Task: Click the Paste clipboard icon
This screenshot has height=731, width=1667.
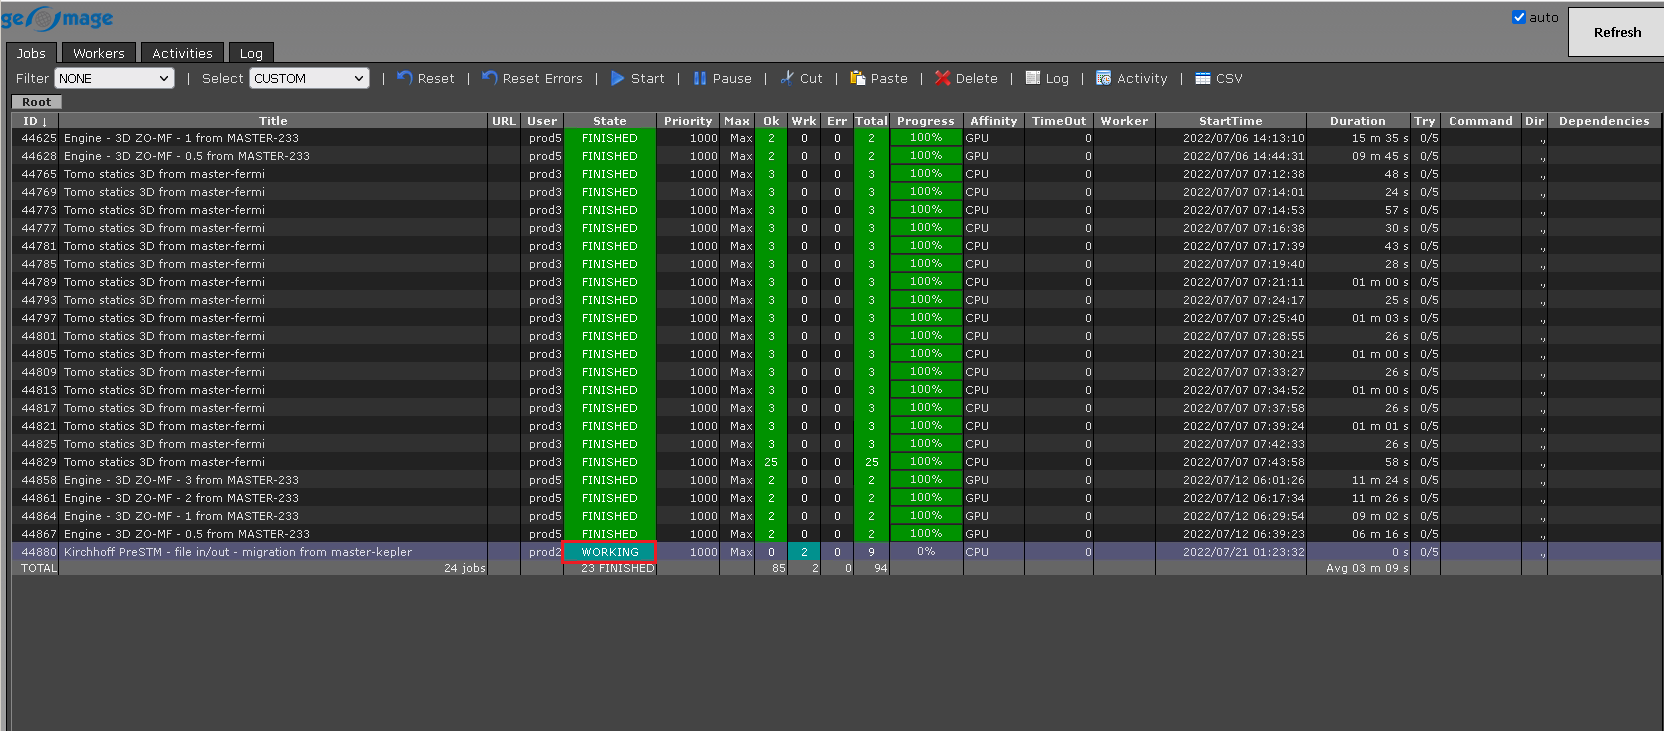Action: 858,78
